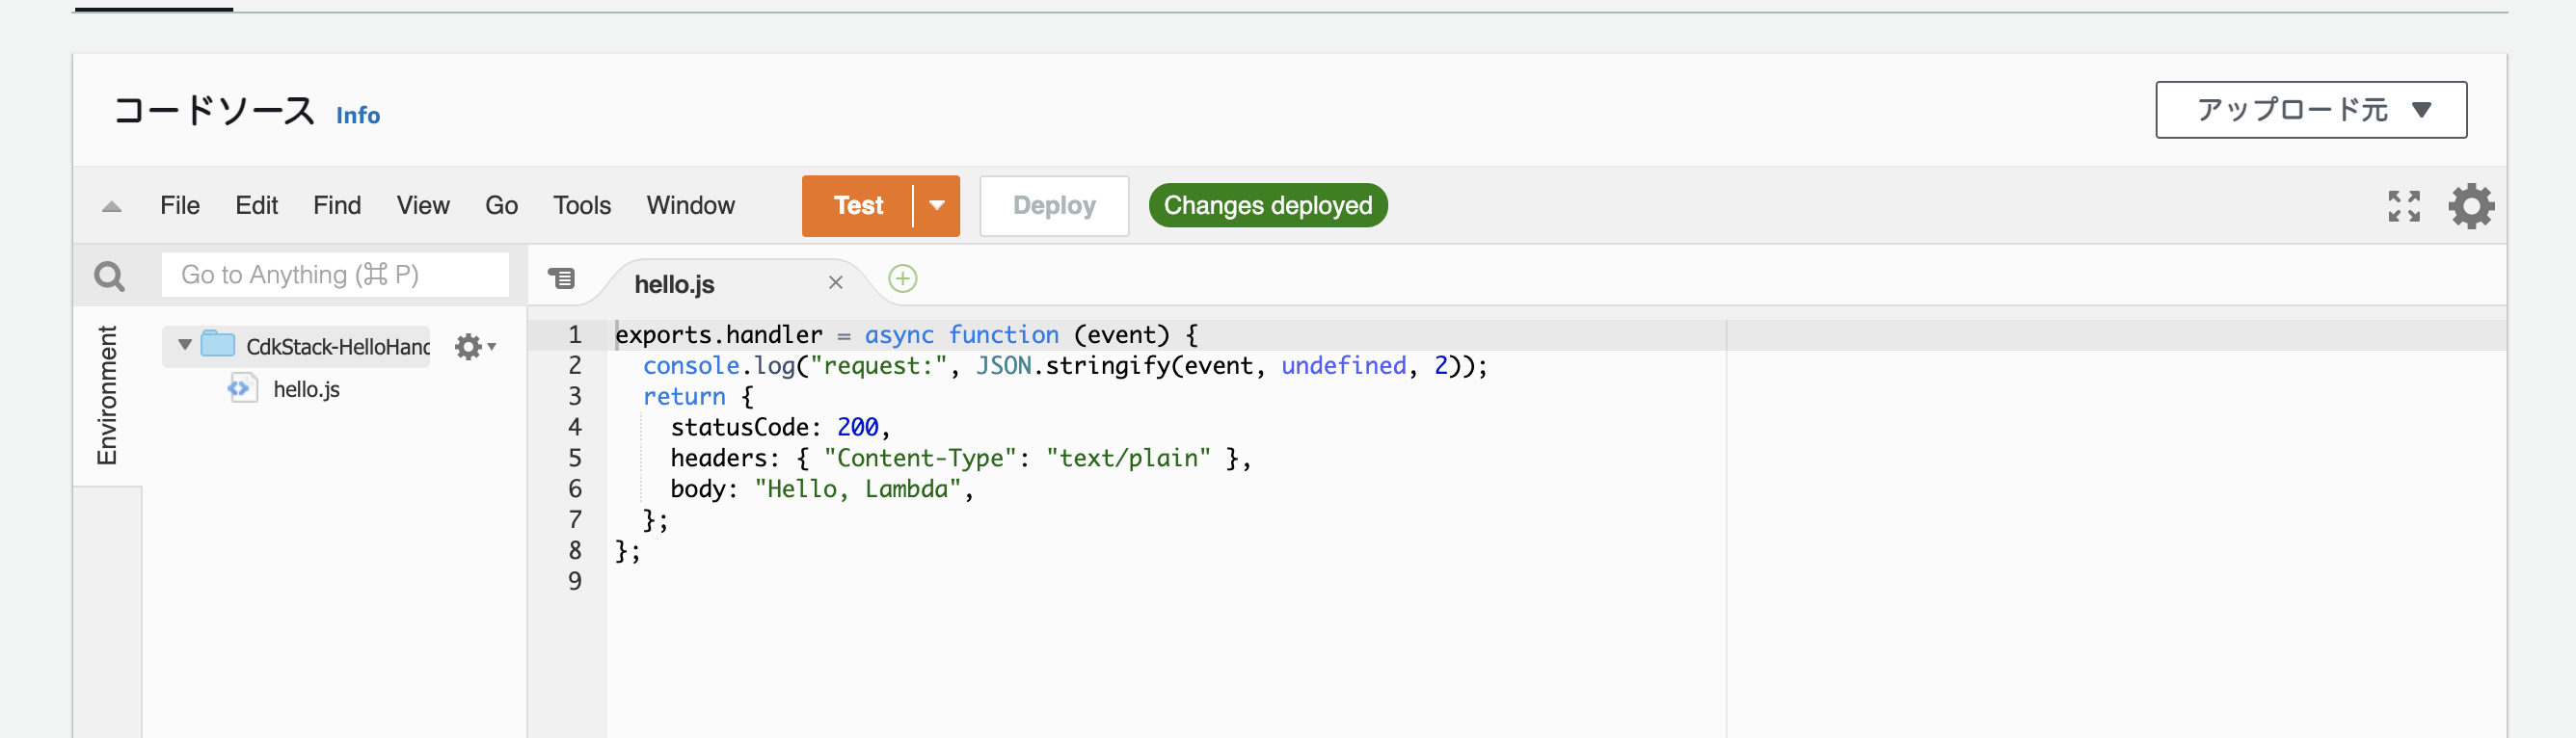Open the editor preferences gear icon
The height and width of the screenshot is (738, 2576).
tap(2470, 206)
